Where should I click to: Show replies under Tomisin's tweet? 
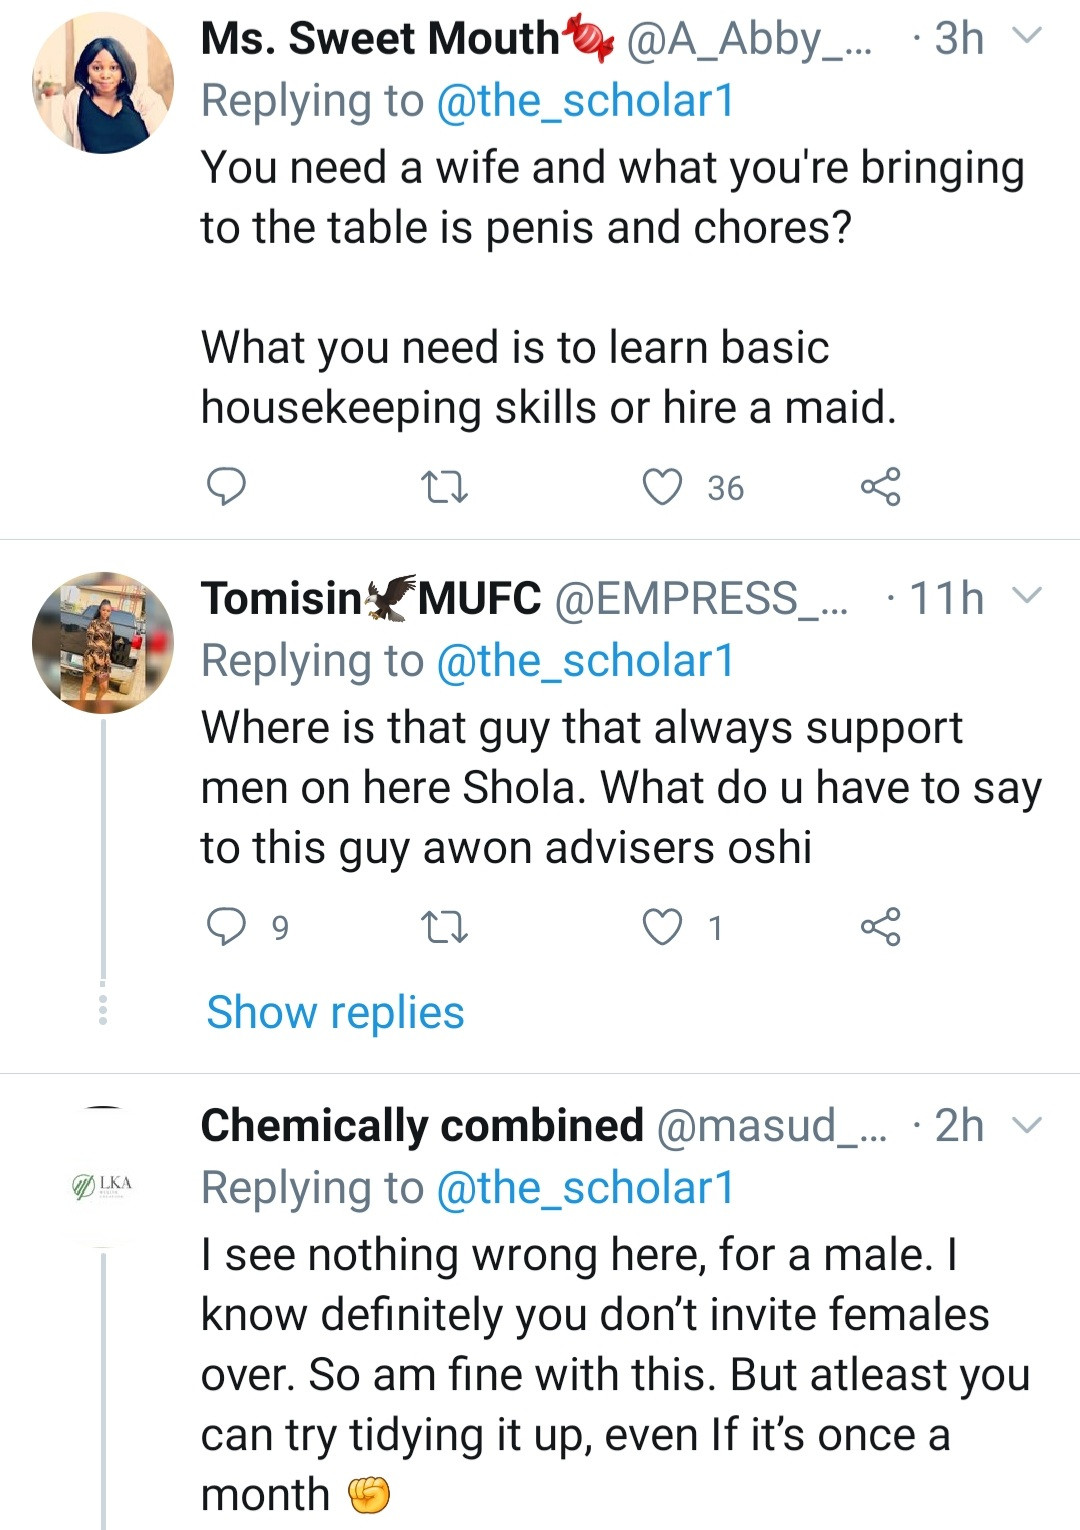pos(335,1012)
